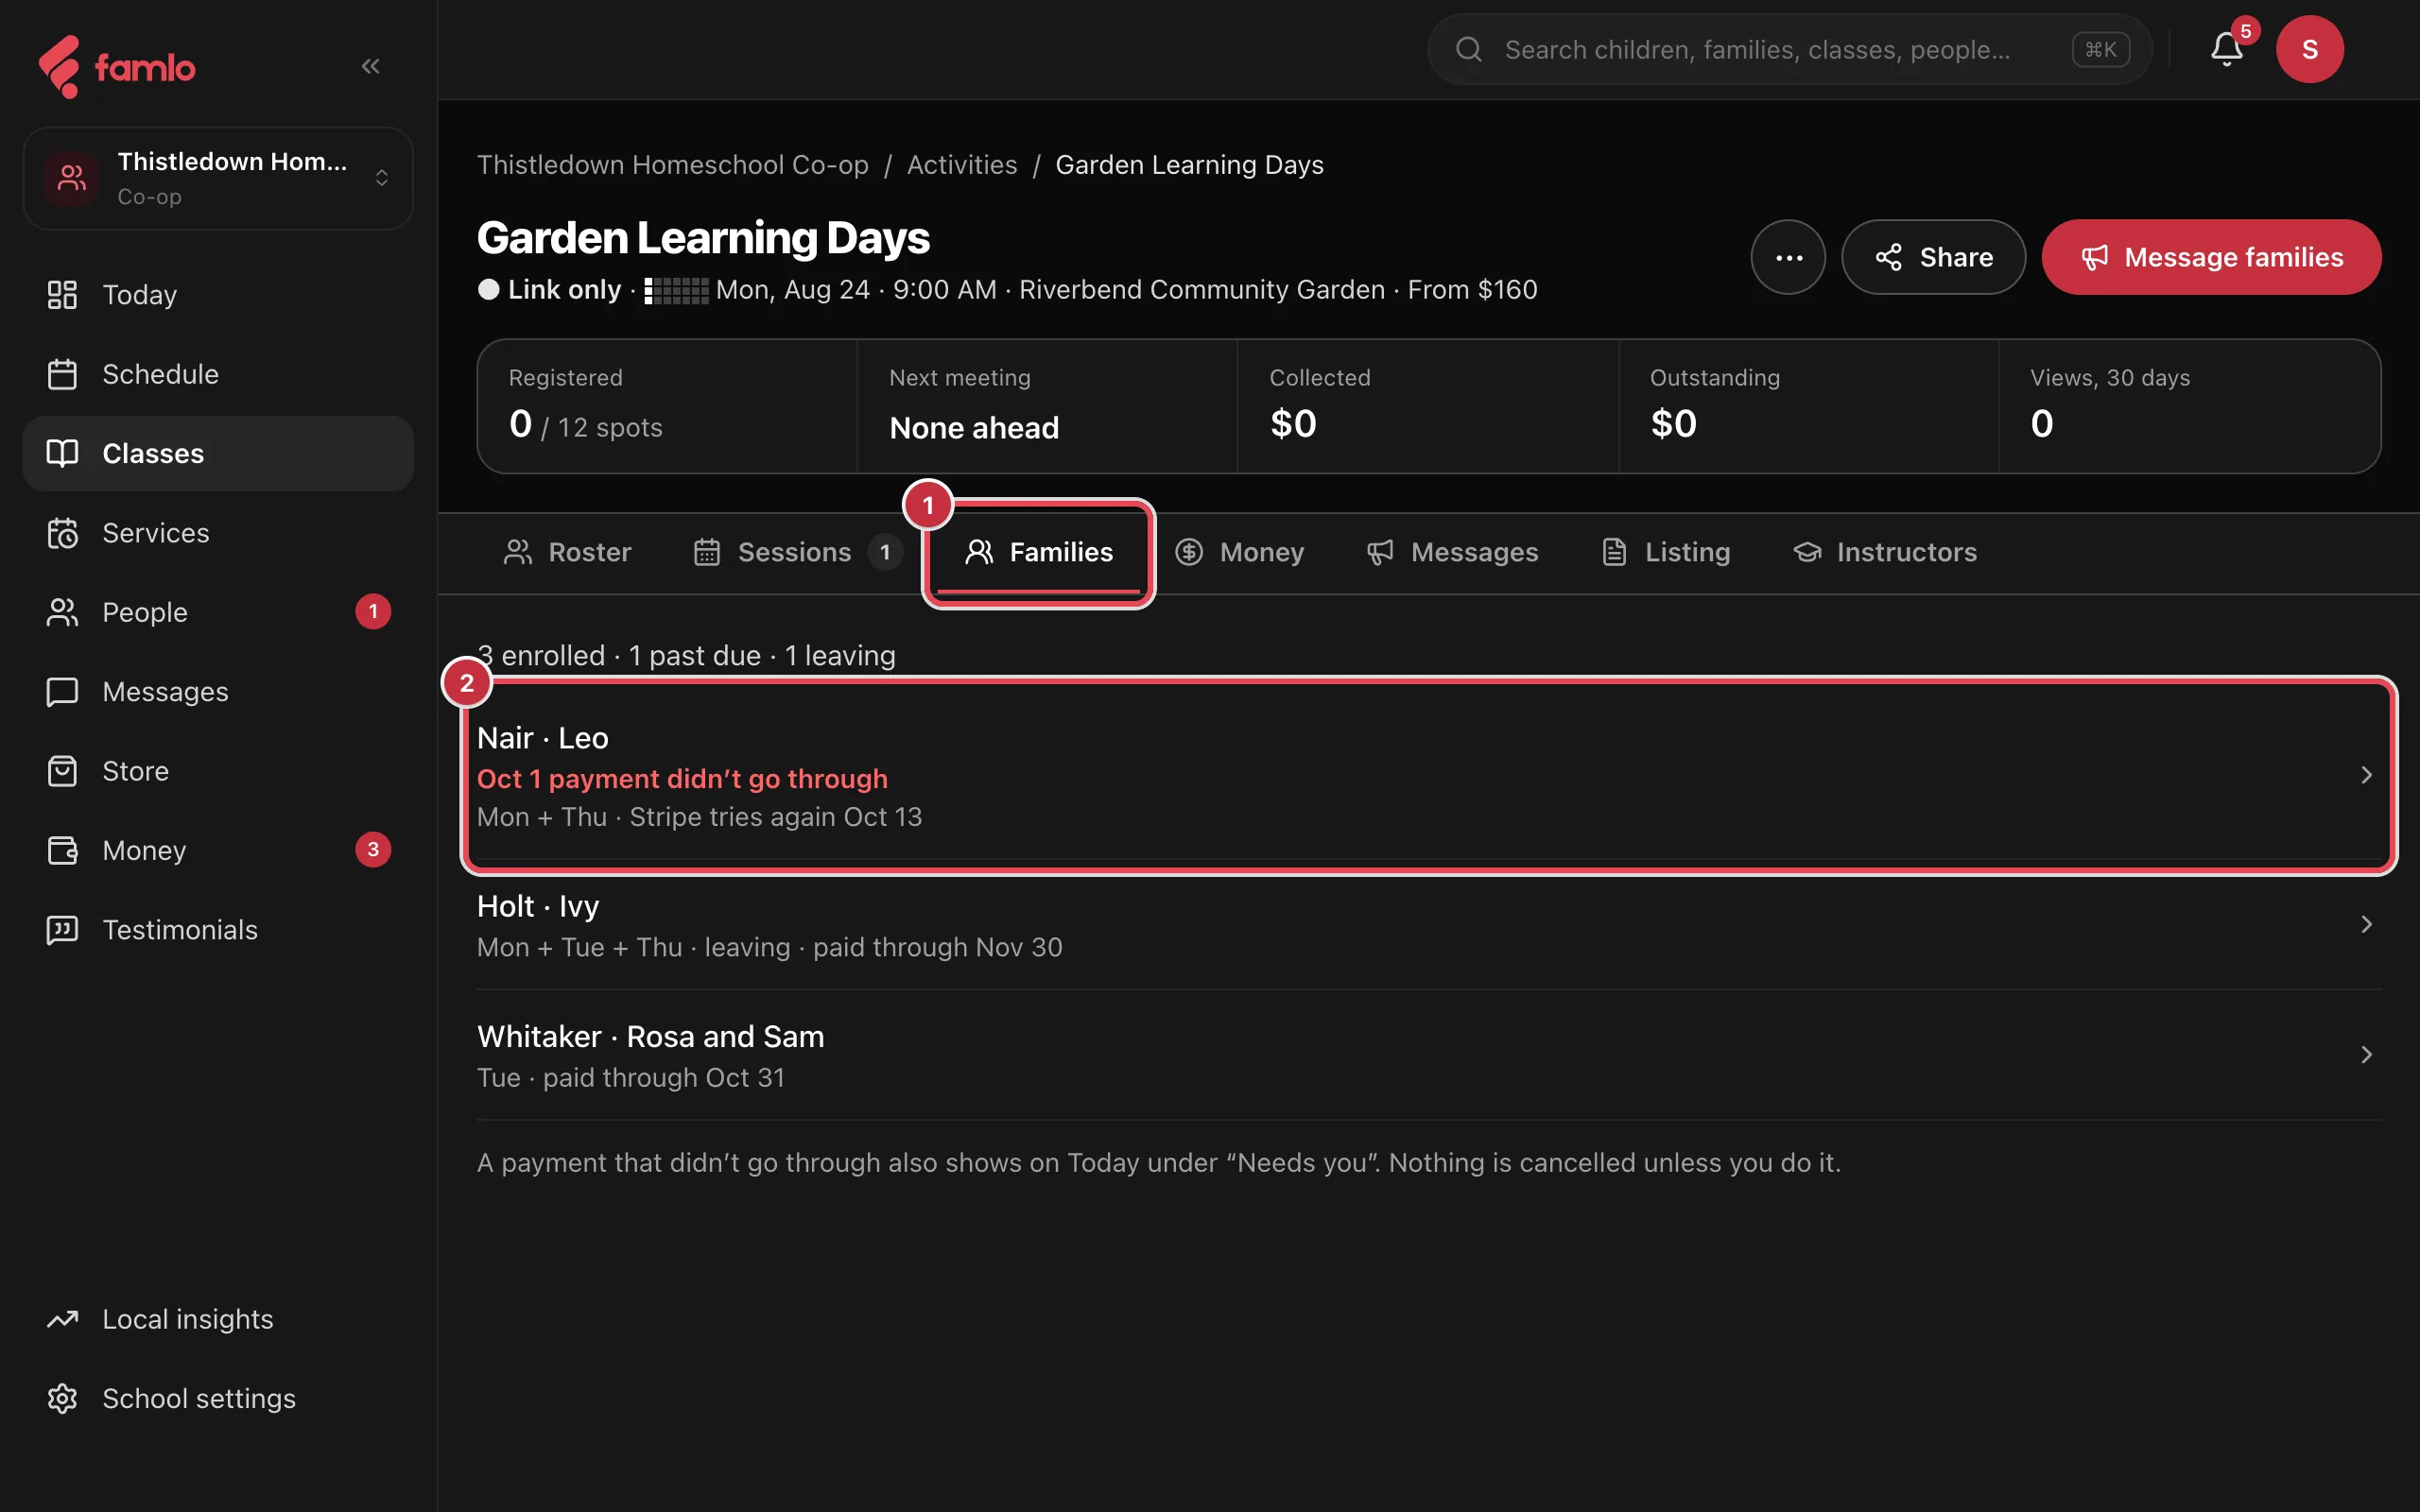The width and height of the screenshot is (2420, 1512).
Task: Switch to the Listing tab
Action: (x=1665, y=552)
